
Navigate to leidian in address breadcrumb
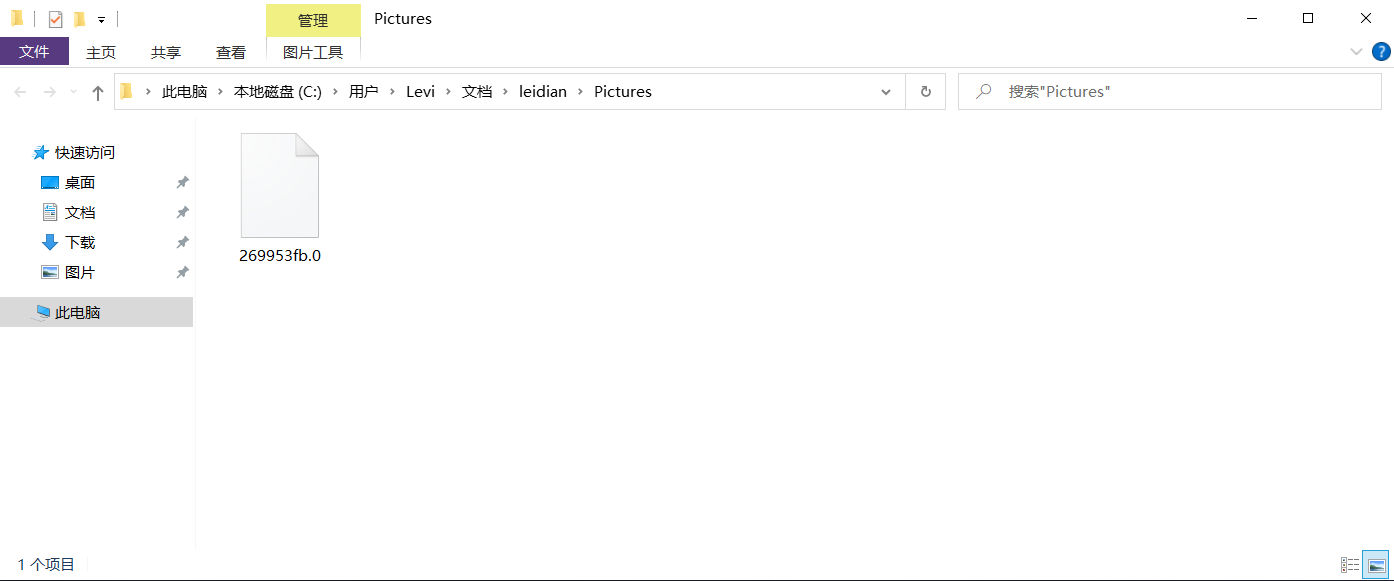[542, 92]
